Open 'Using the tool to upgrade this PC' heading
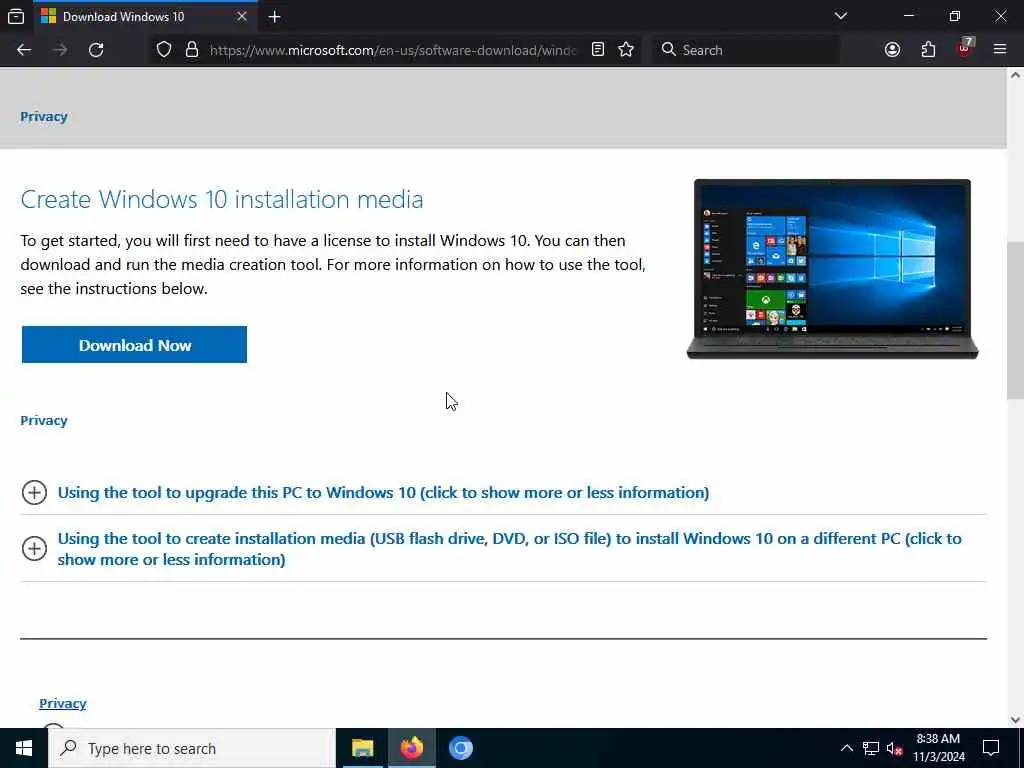This screenshot has height=768, width=1024. point(383,492)
